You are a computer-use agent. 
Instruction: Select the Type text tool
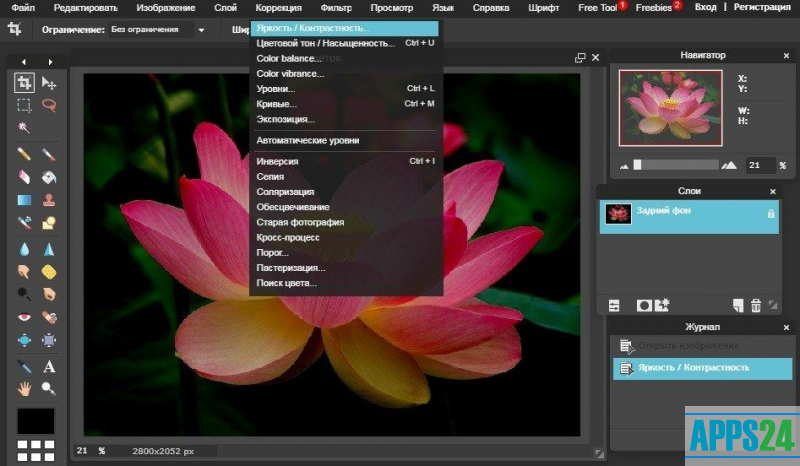tap(49, 366)
